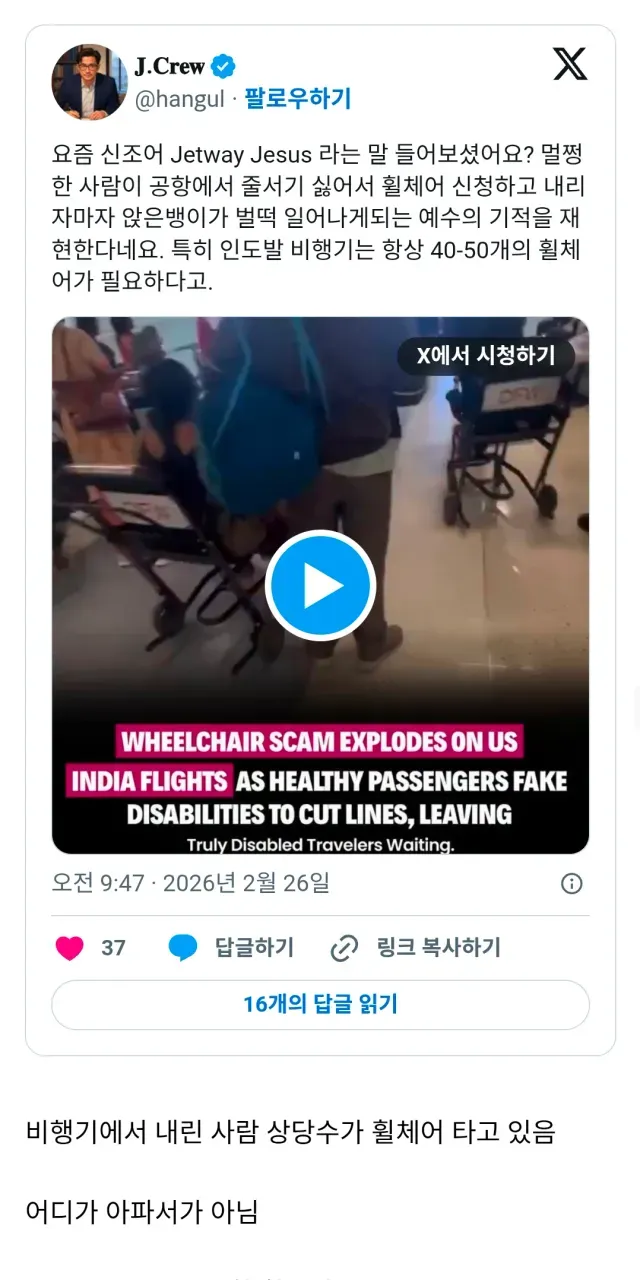This screenshot has width=640, height=1280.
Task: Play the embedded wheelchair scam video
Action: pos(320,585)
